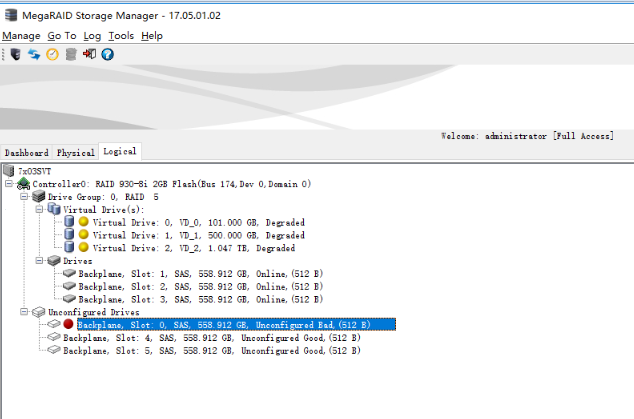Click the grayed-out database toolbar icon

pos(70,54)
